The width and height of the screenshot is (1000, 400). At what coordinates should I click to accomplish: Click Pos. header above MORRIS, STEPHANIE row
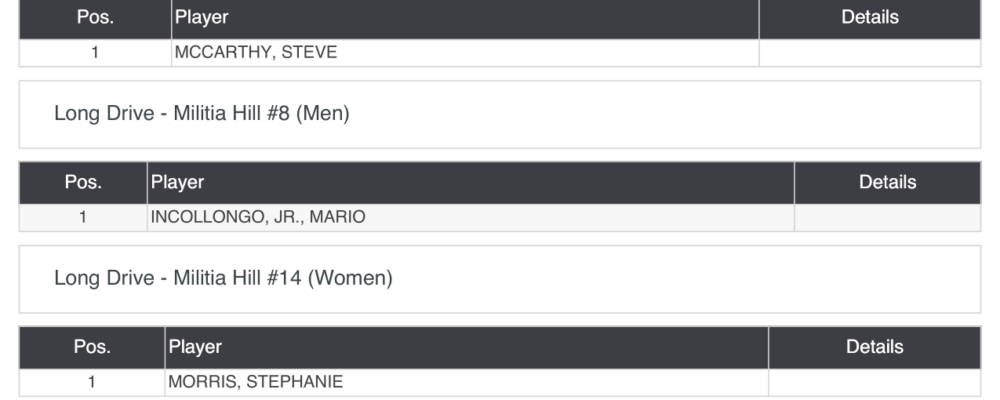point(91,347)
